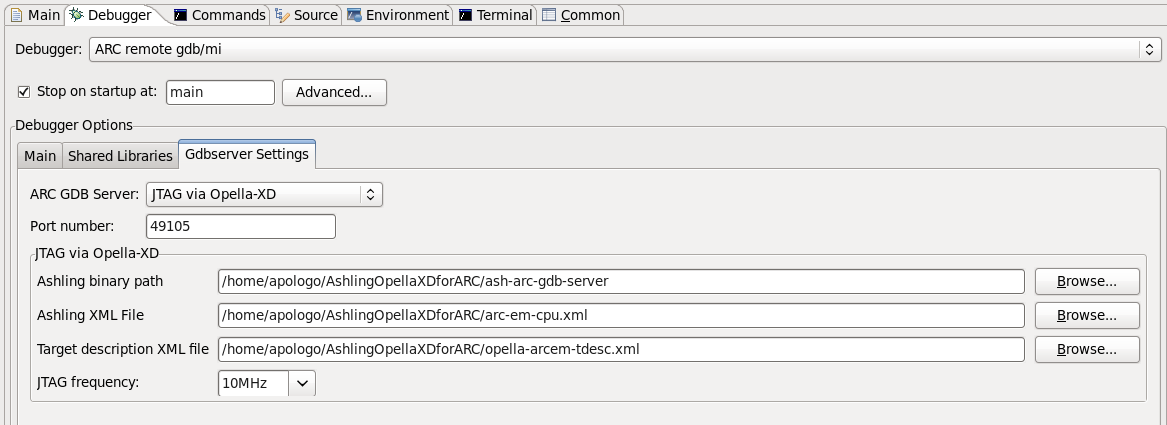
Task: Click Target description XML file field
Action: (x=621, y=349)
